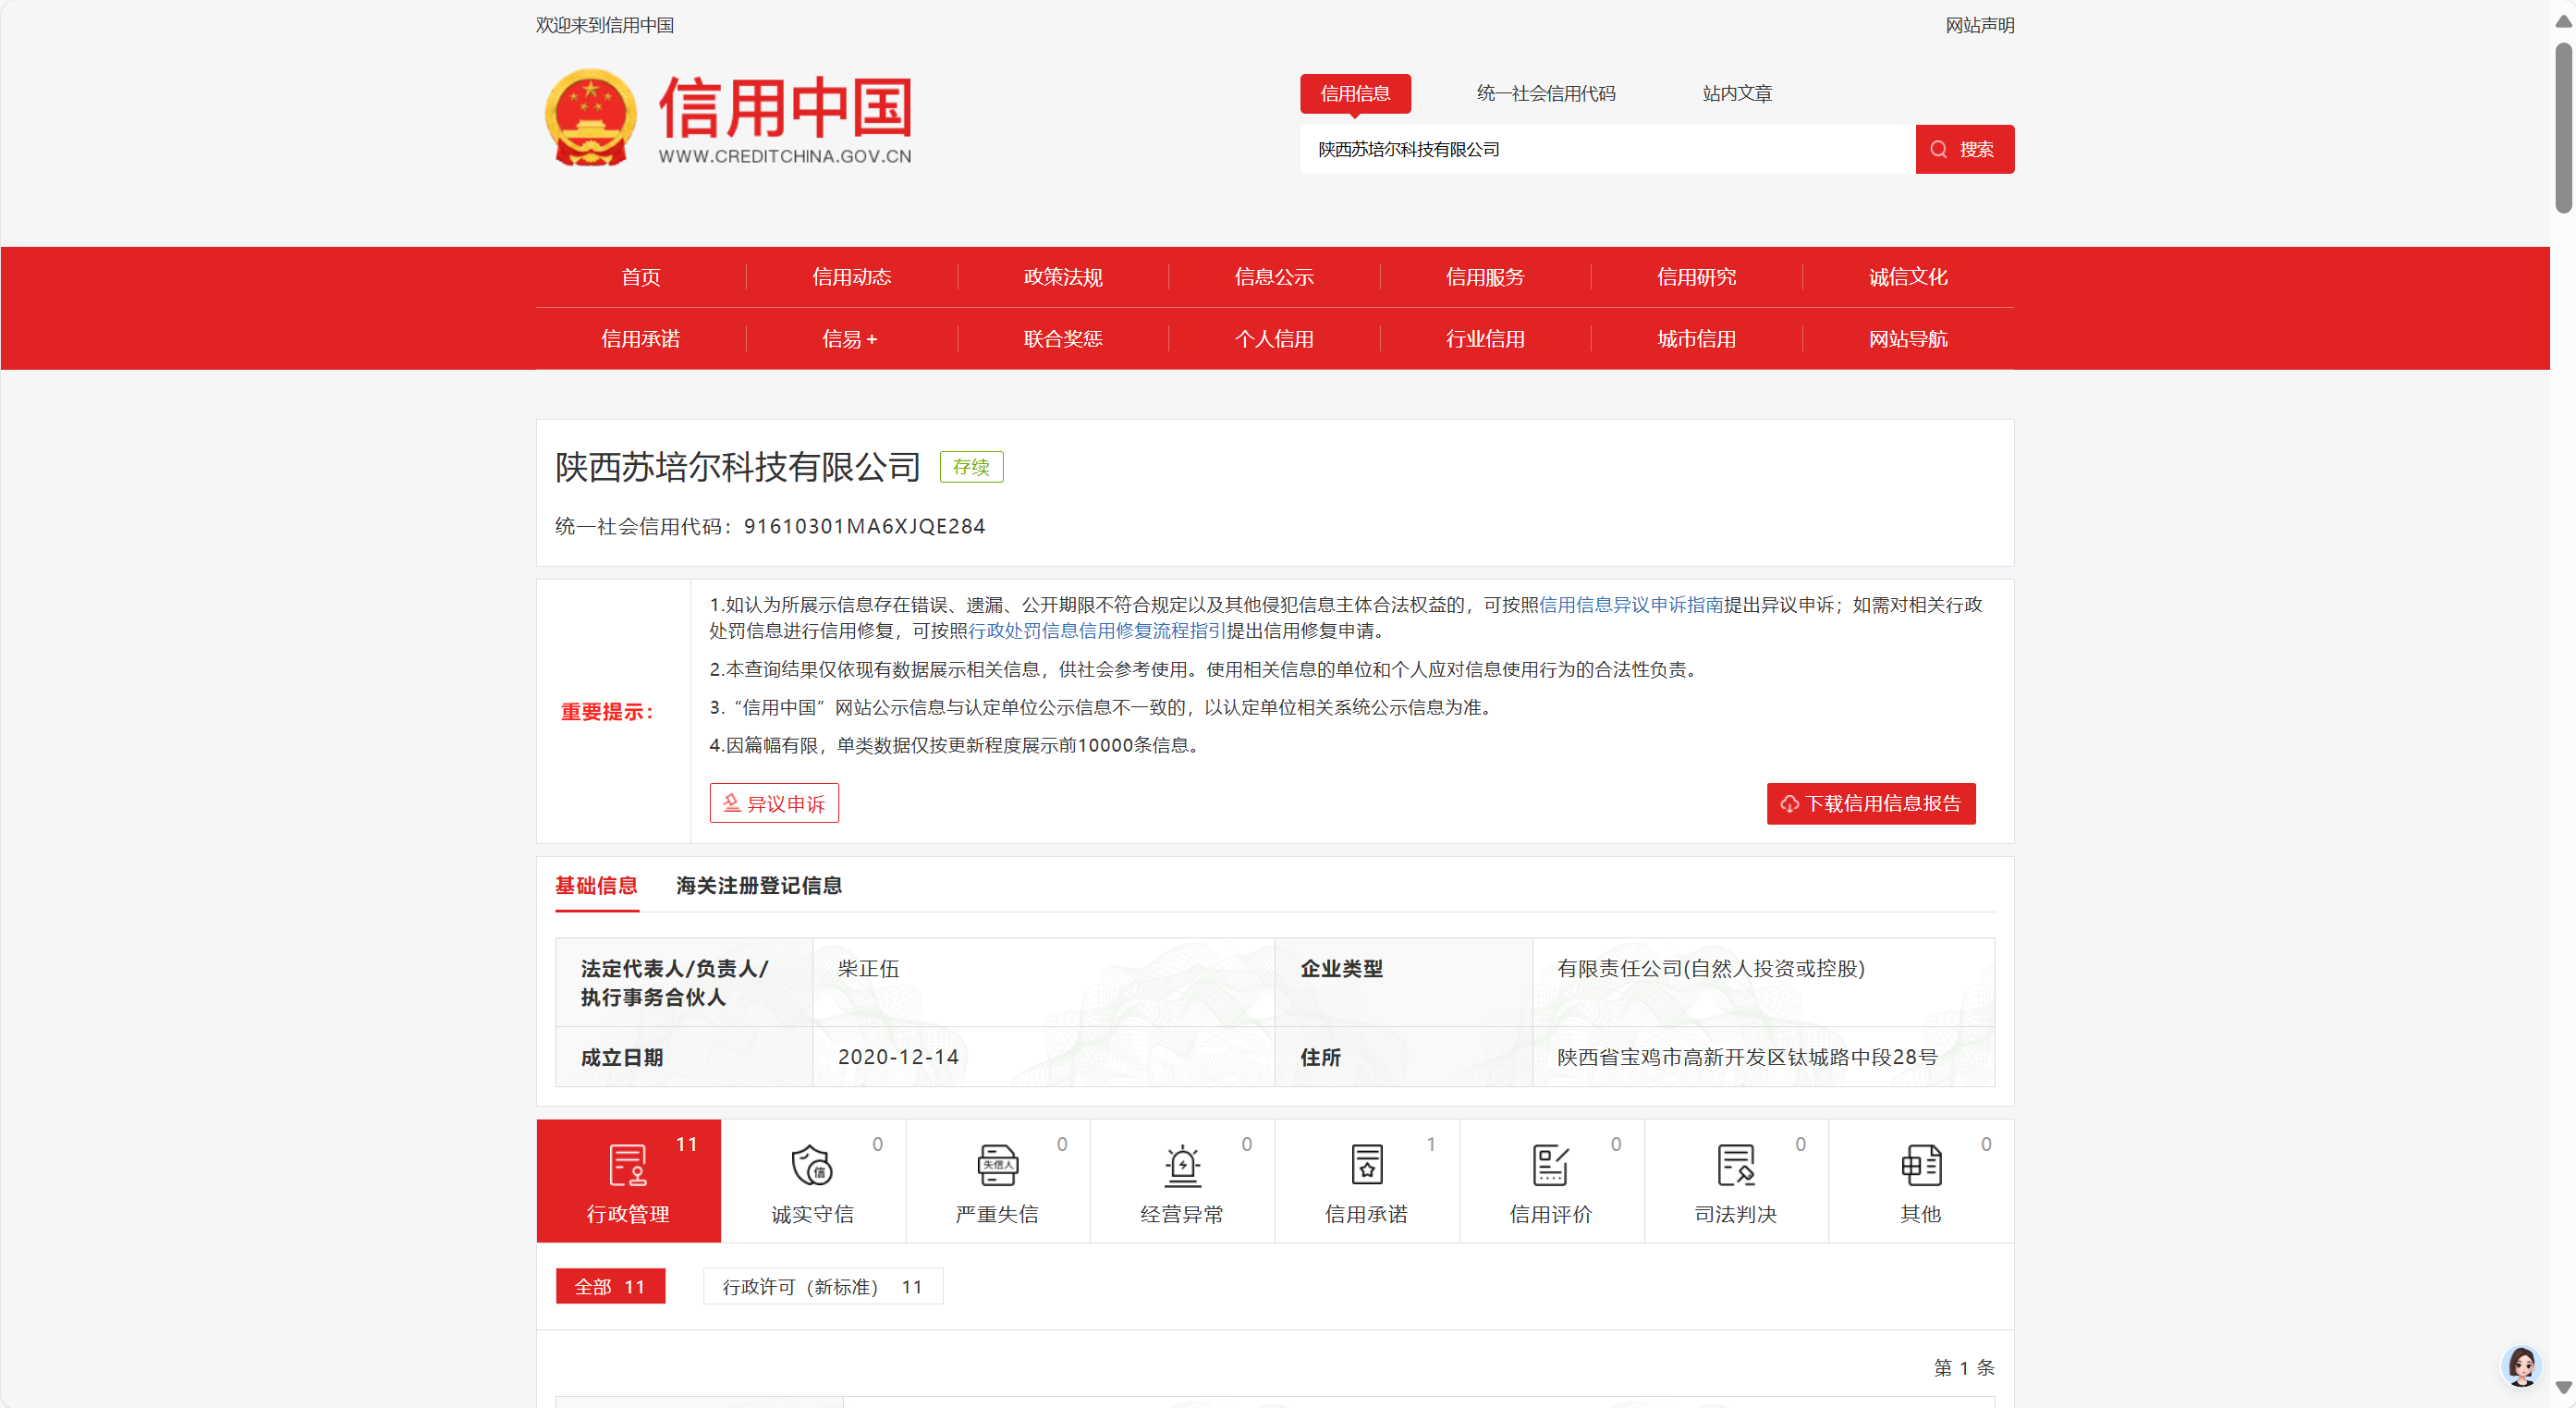Click the vertical scrollbar thumb
This screenshot has height=1408, width=2576.
(x=2563, y=126)
